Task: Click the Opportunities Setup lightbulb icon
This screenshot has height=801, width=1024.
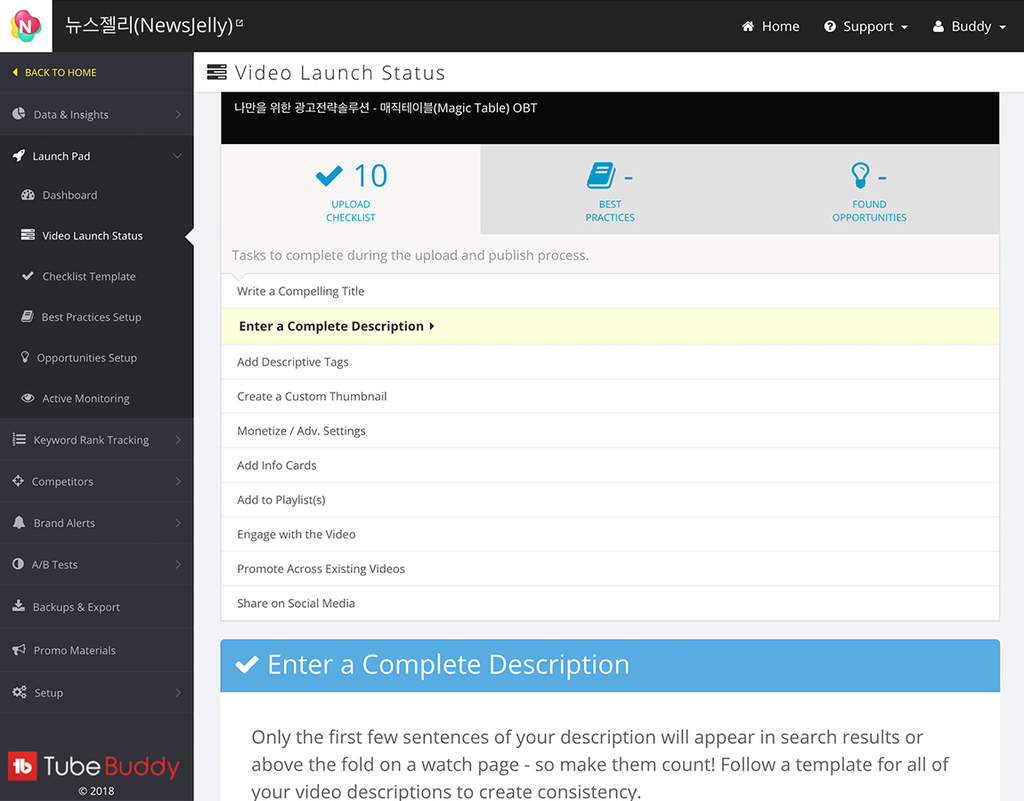Action: pyautogui.click(x=25, y=356)
